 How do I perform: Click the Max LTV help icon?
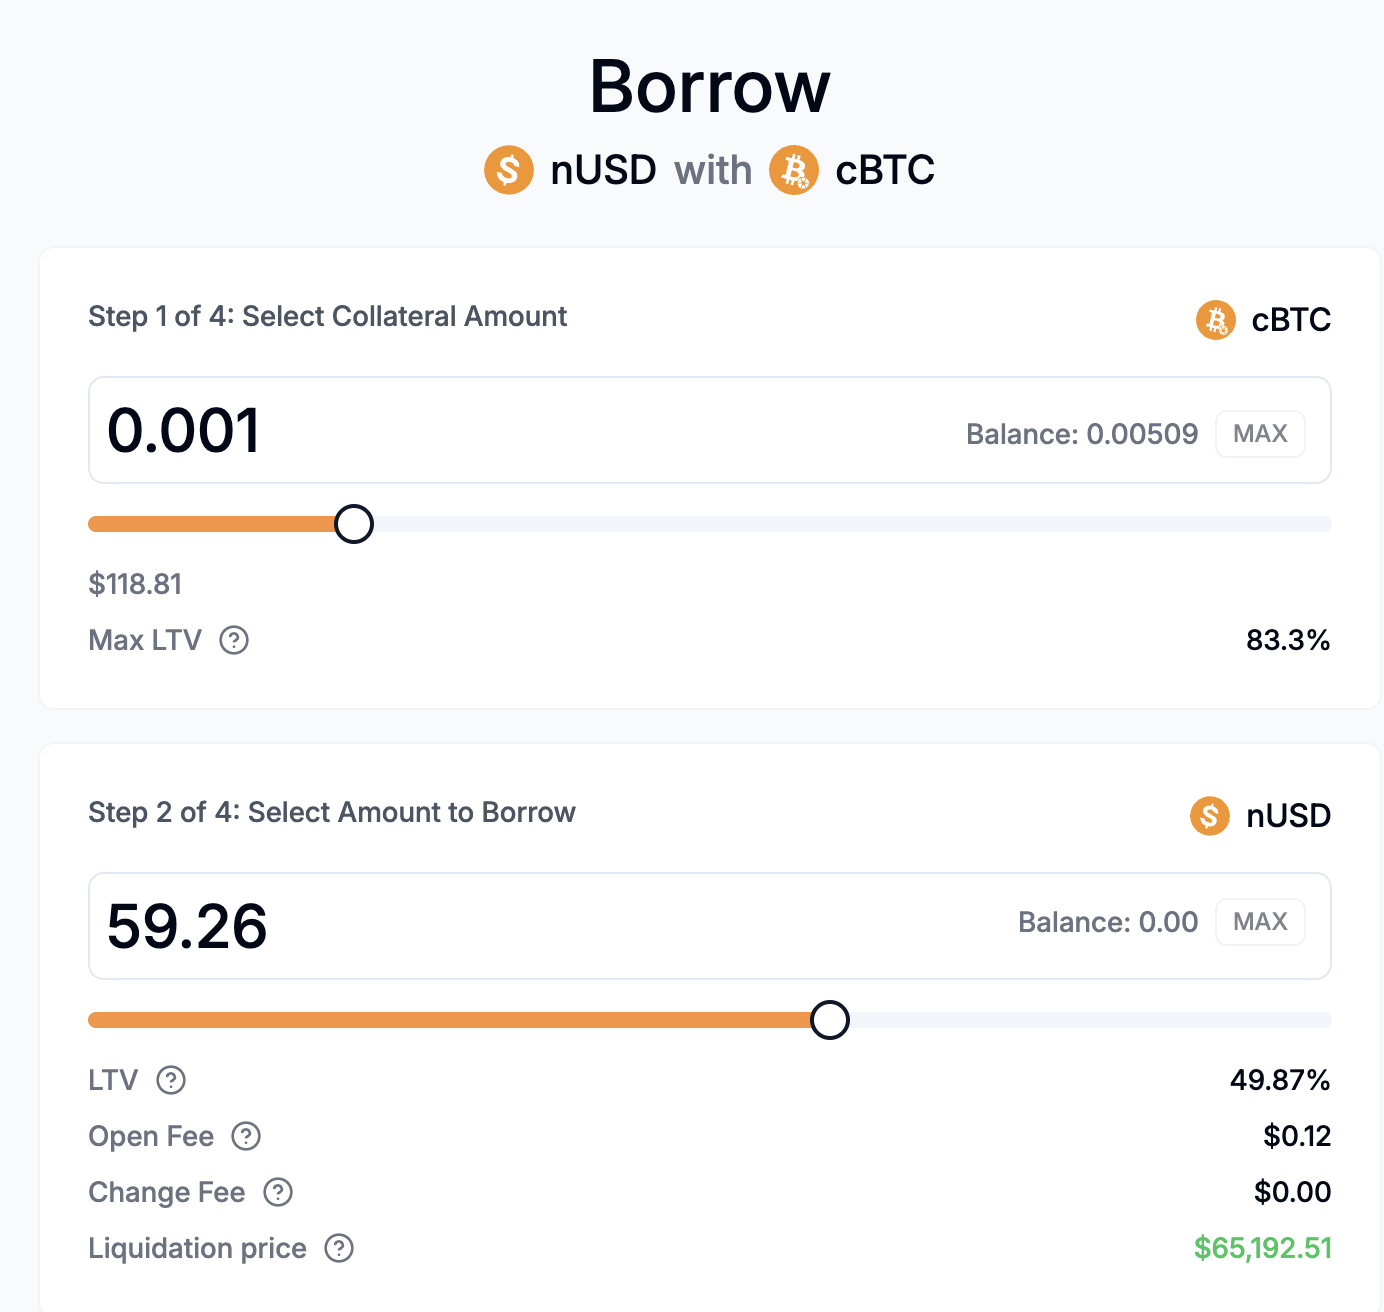click(x=234, y=640)
